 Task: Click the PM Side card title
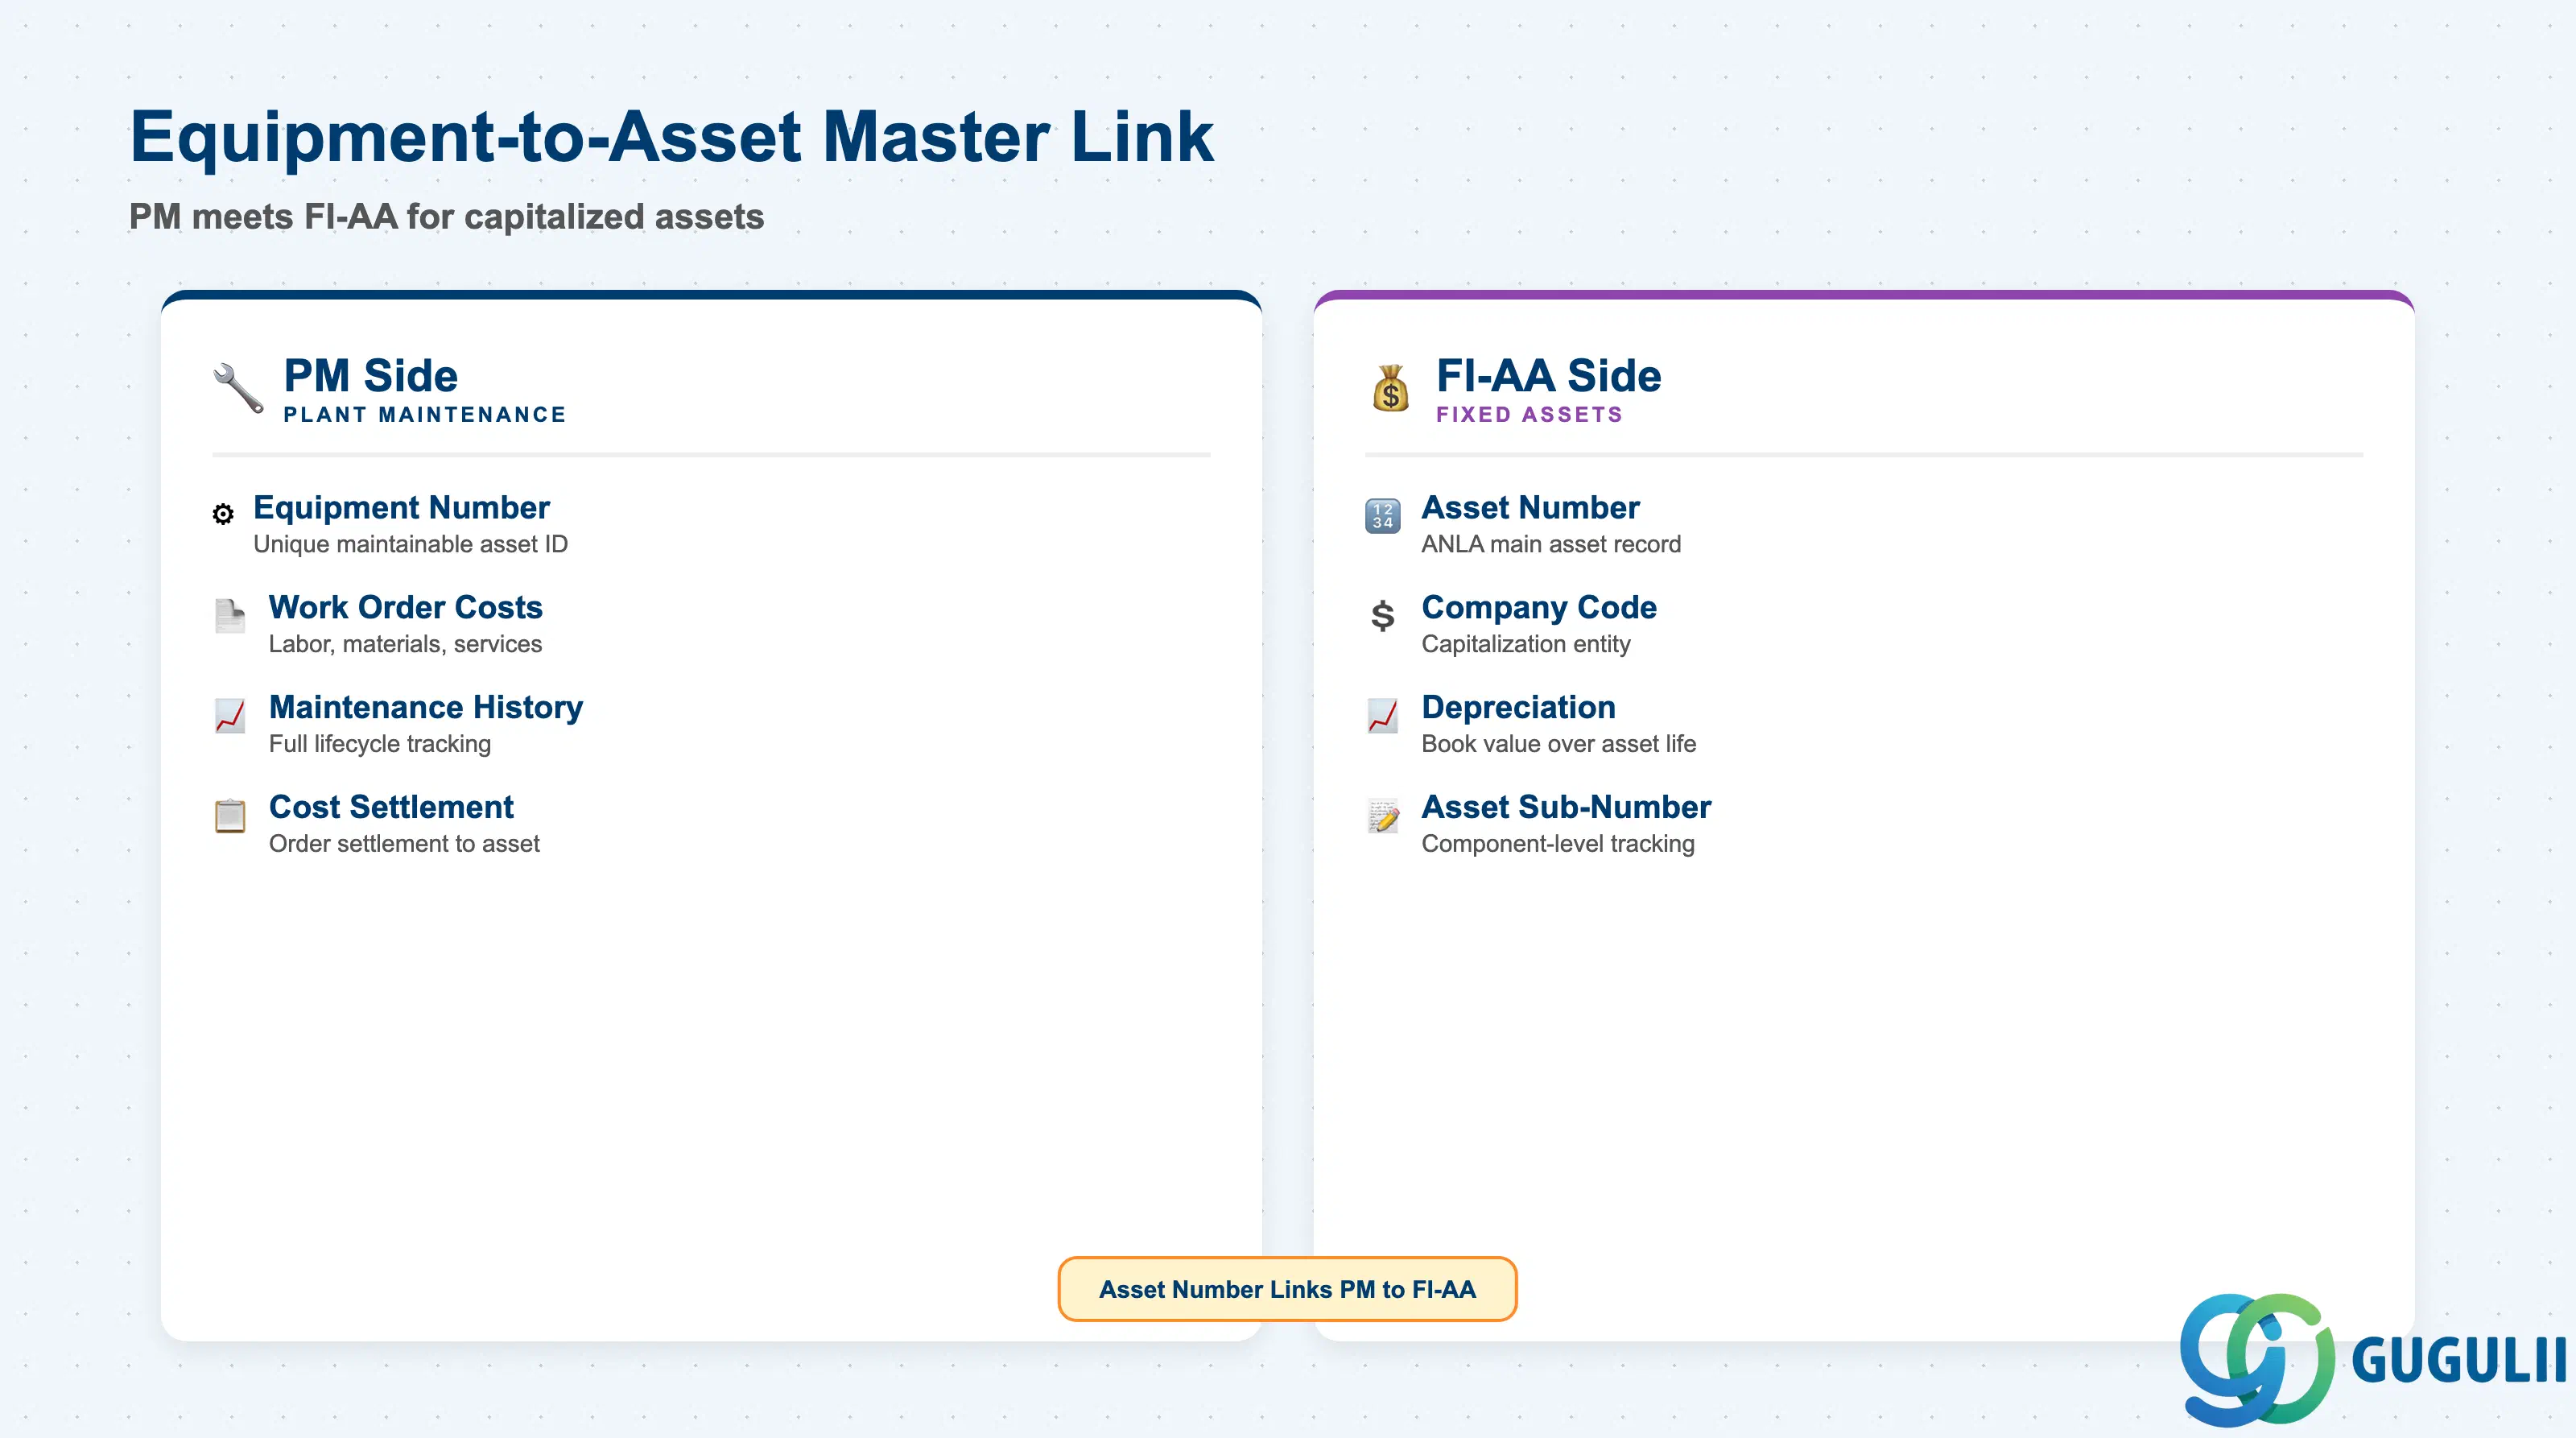coord(370,375)
